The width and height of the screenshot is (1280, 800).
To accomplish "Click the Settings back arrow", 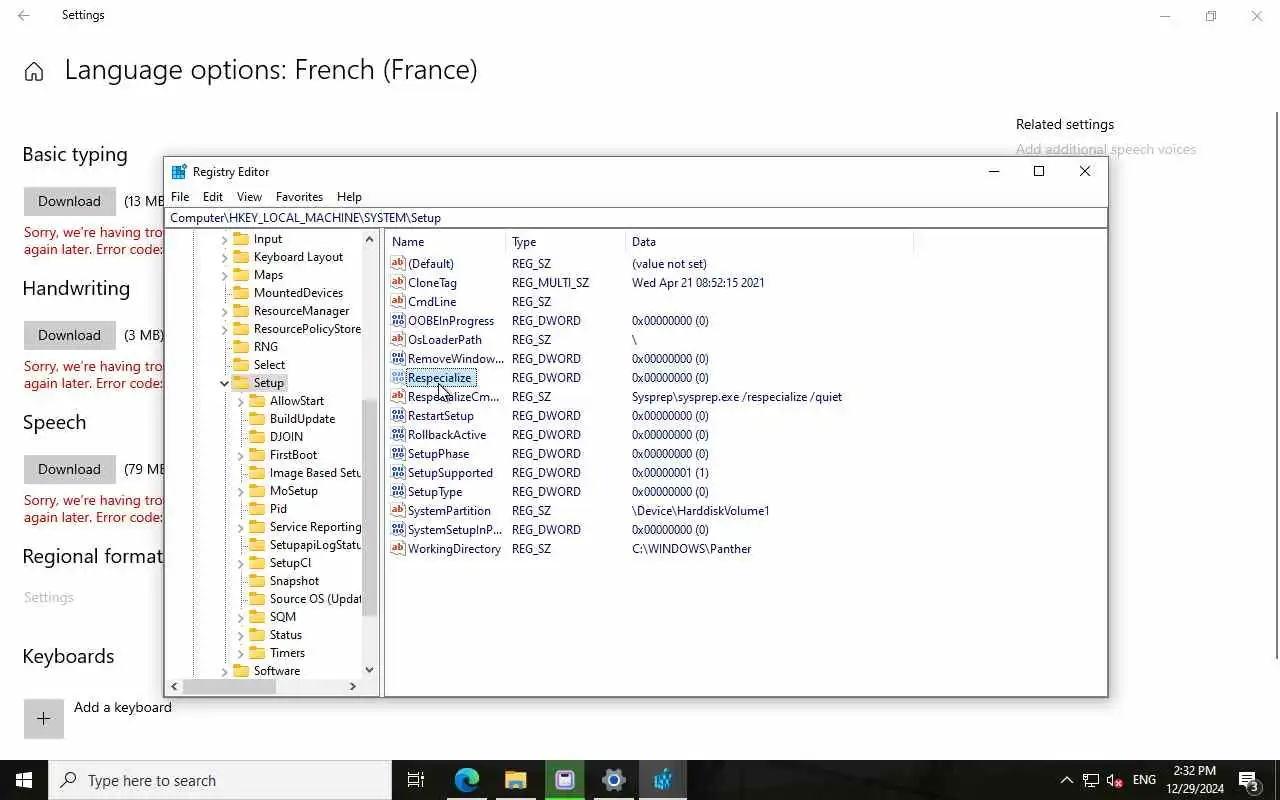I will pyautogui.click(x=24, y=16).
